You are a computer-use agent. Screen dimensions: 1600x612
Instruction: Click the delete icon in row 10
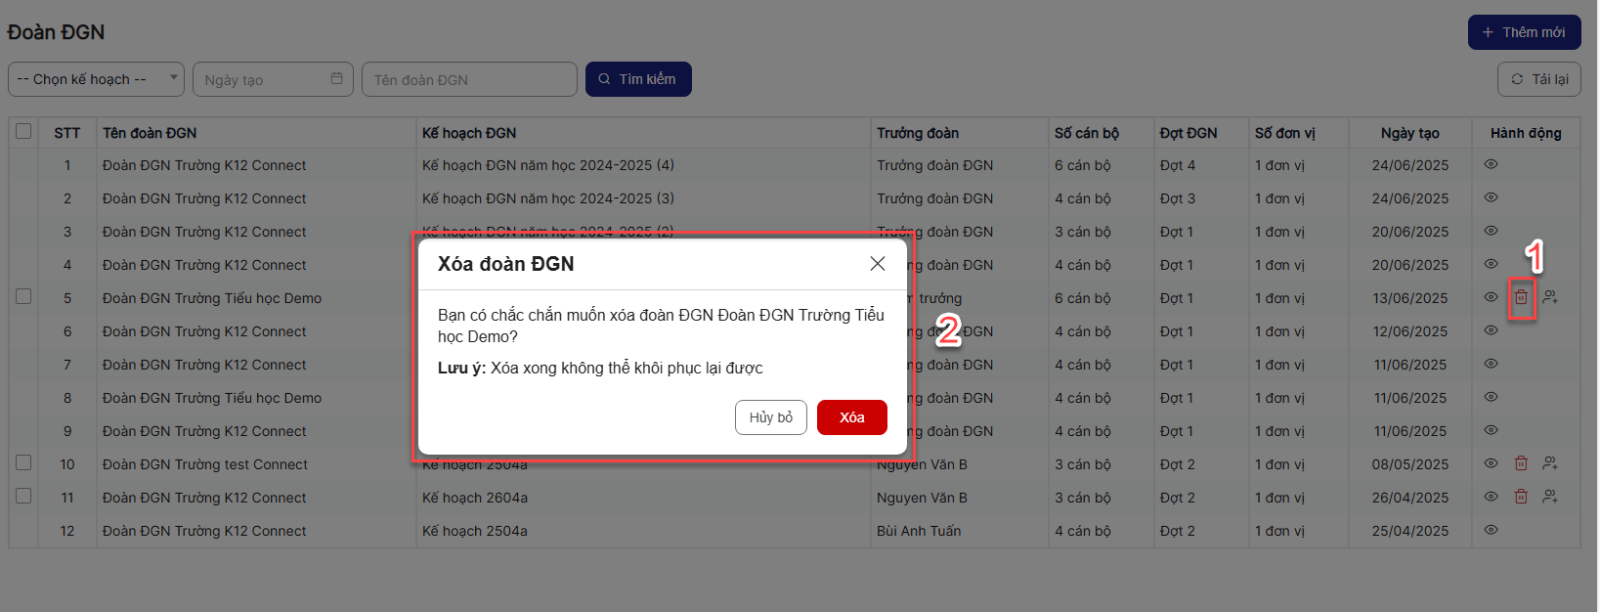click(1520, 463)
